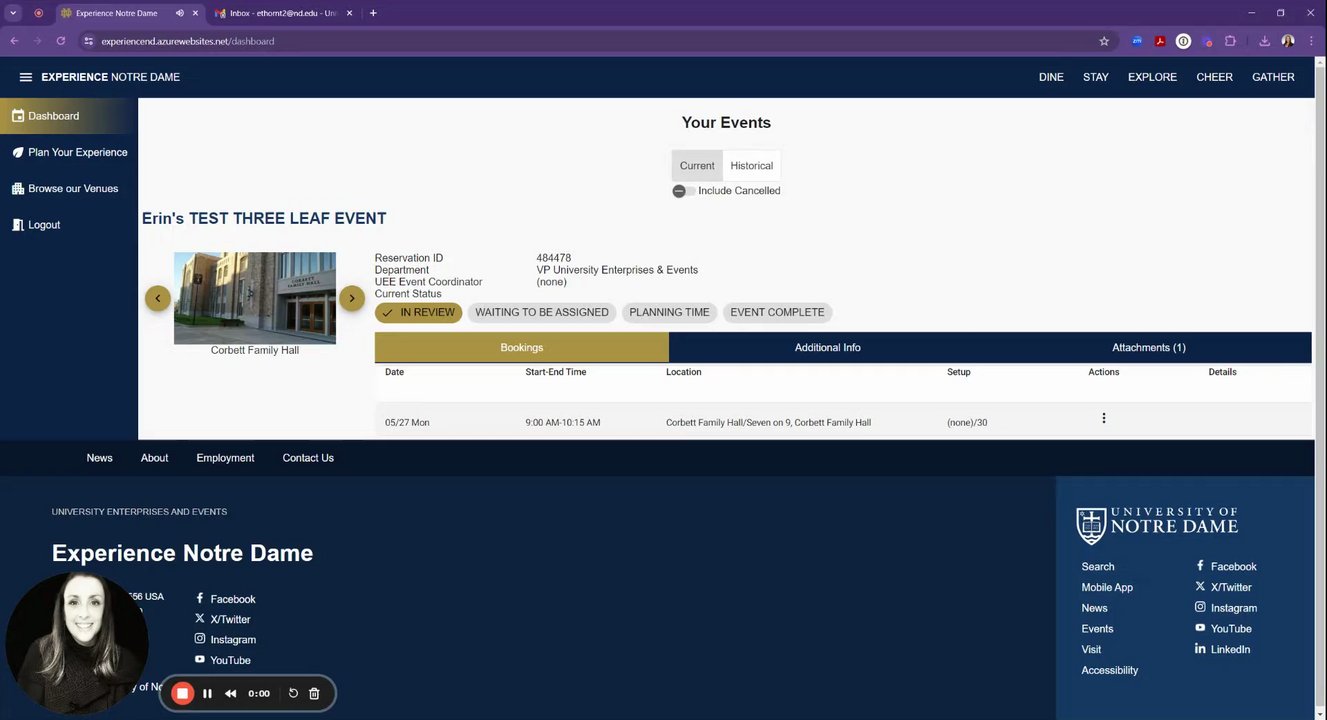Screen dimensions: 1327x720
Task: Switch to Historical events
Action: coord(752,166)
